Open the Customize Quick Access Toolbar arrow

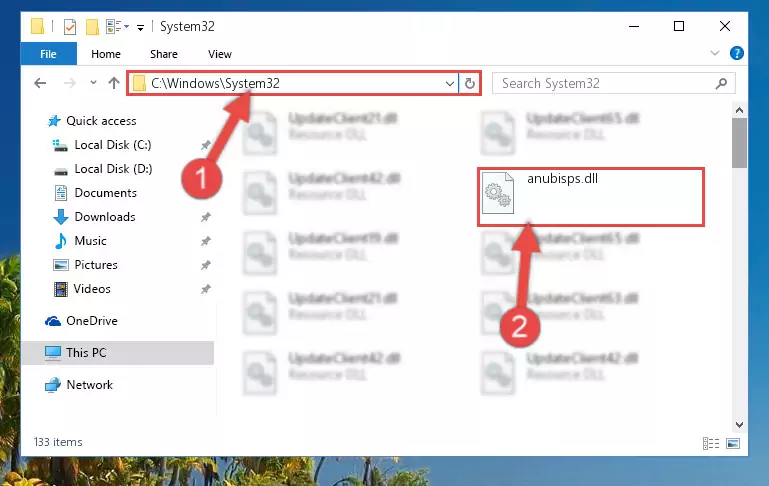coord(140,27)
